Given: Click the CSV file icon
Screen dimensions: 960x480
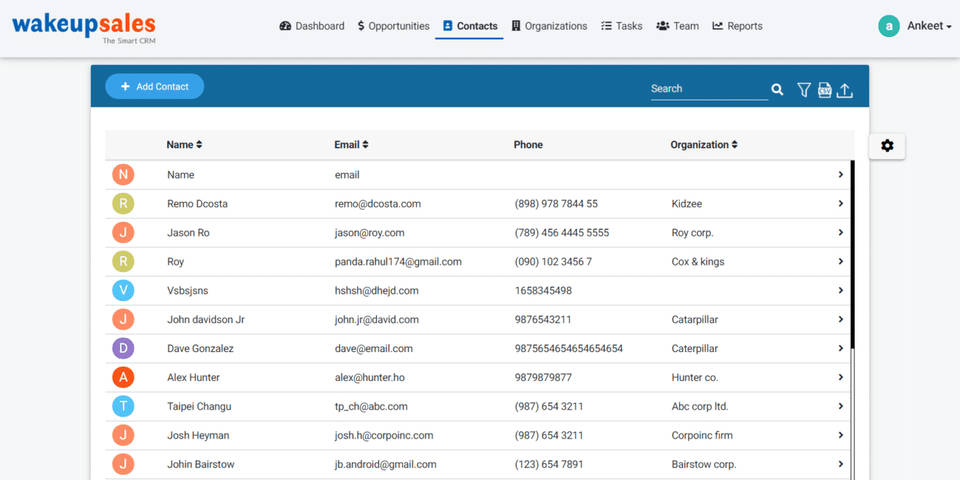Looking at the screenshot, I should [824, 90].
